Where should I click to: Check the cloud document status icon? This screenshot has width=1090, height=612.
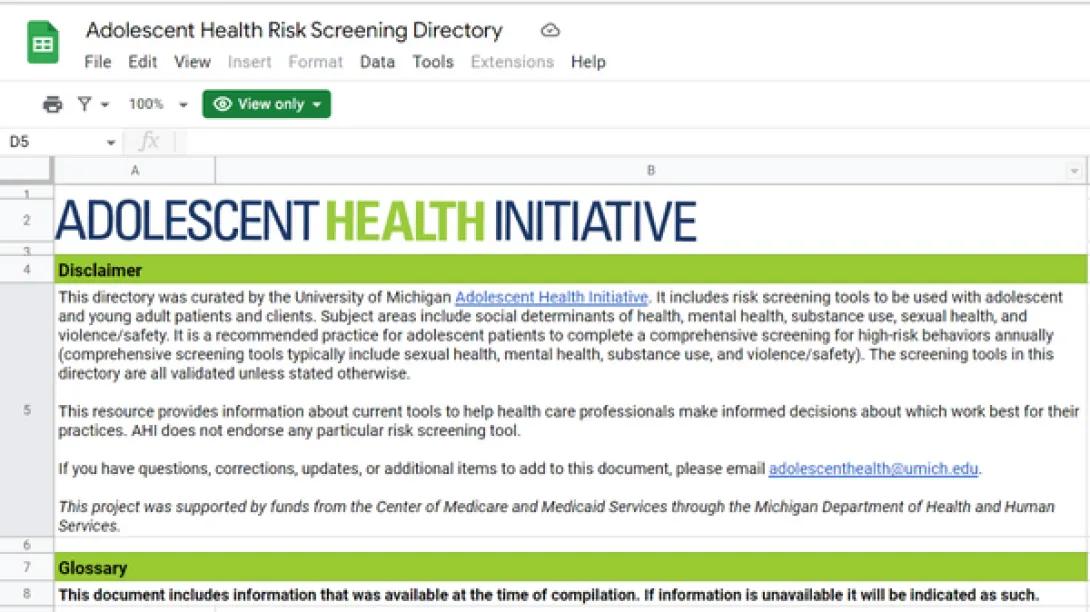550,31
